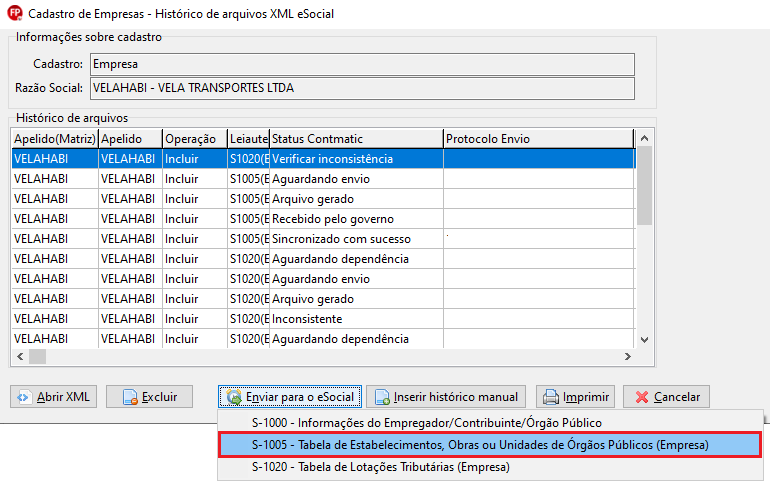Click Apelido VELAHABI in Sincronizado com sucesso row

pos(131,239)
